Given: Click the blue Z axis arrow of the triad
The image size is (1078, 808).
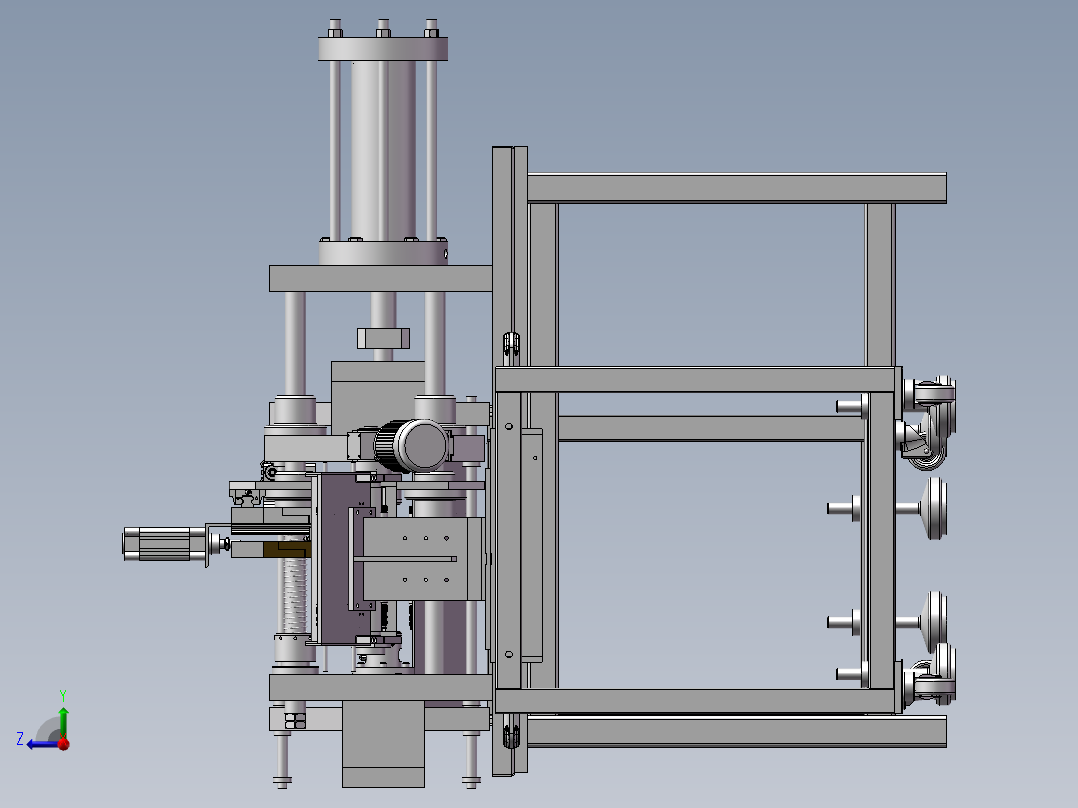Looking at the screenshot, I should click(x=41, y=745).
